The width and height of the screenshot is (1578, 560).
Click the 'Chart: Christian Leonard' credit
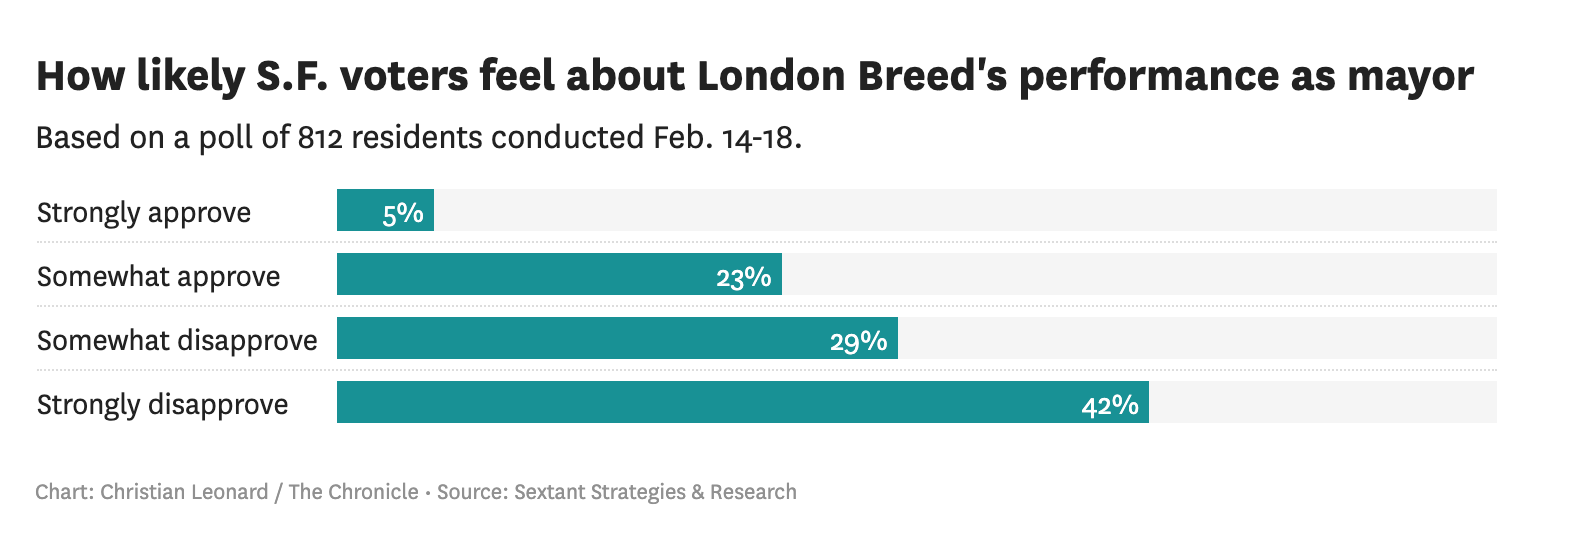(152, 492)
